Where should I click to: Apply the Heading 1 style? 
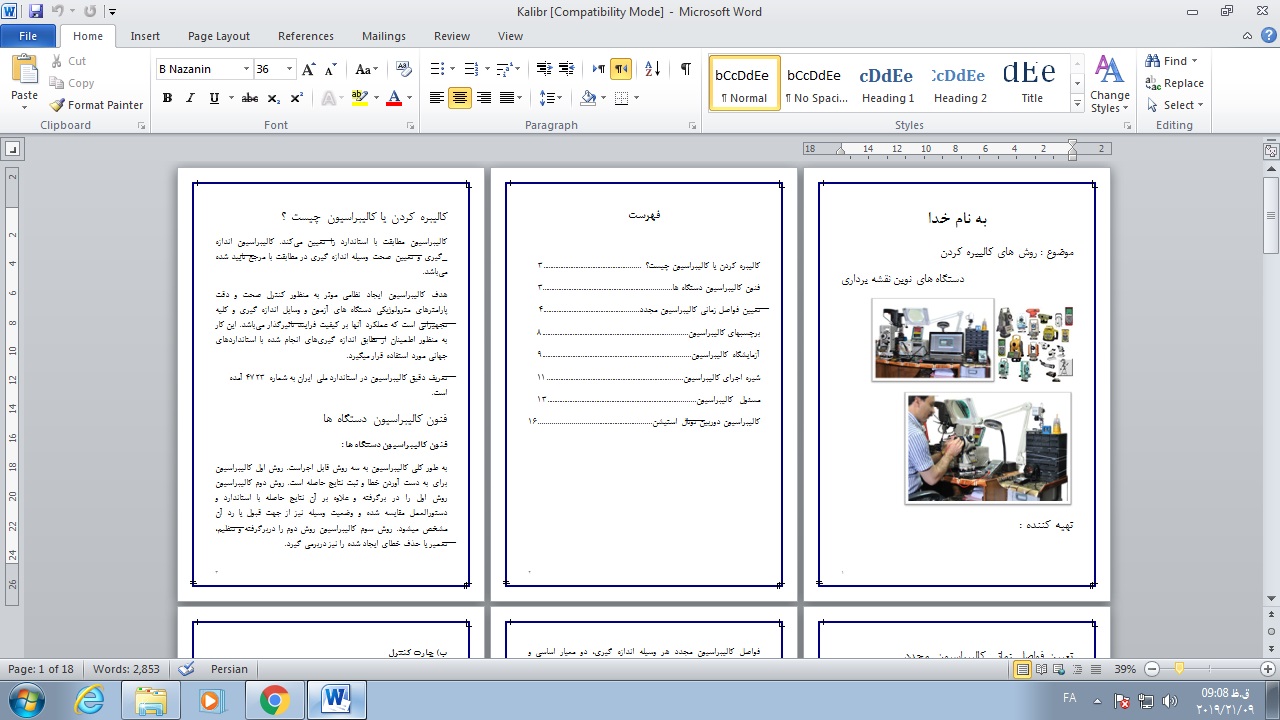pos(888,83)
